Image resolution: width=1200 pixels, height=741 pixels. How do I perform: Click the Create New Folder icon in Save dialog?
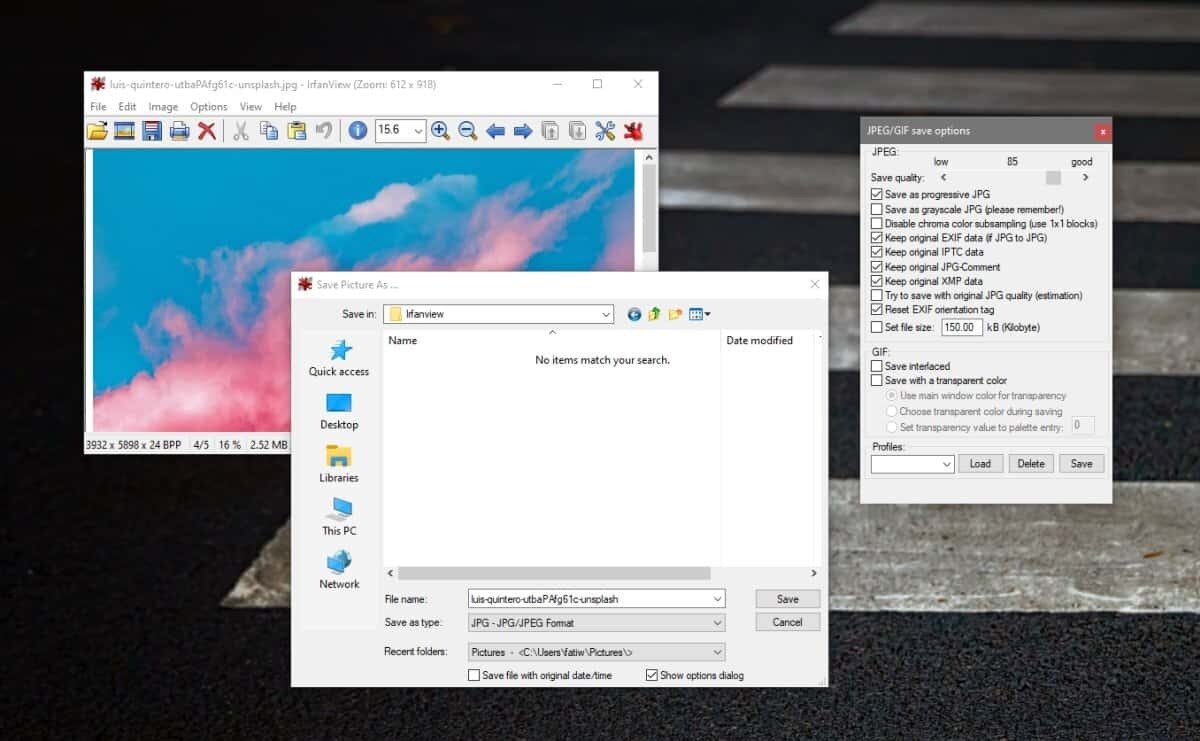click(x=674, y=314)
